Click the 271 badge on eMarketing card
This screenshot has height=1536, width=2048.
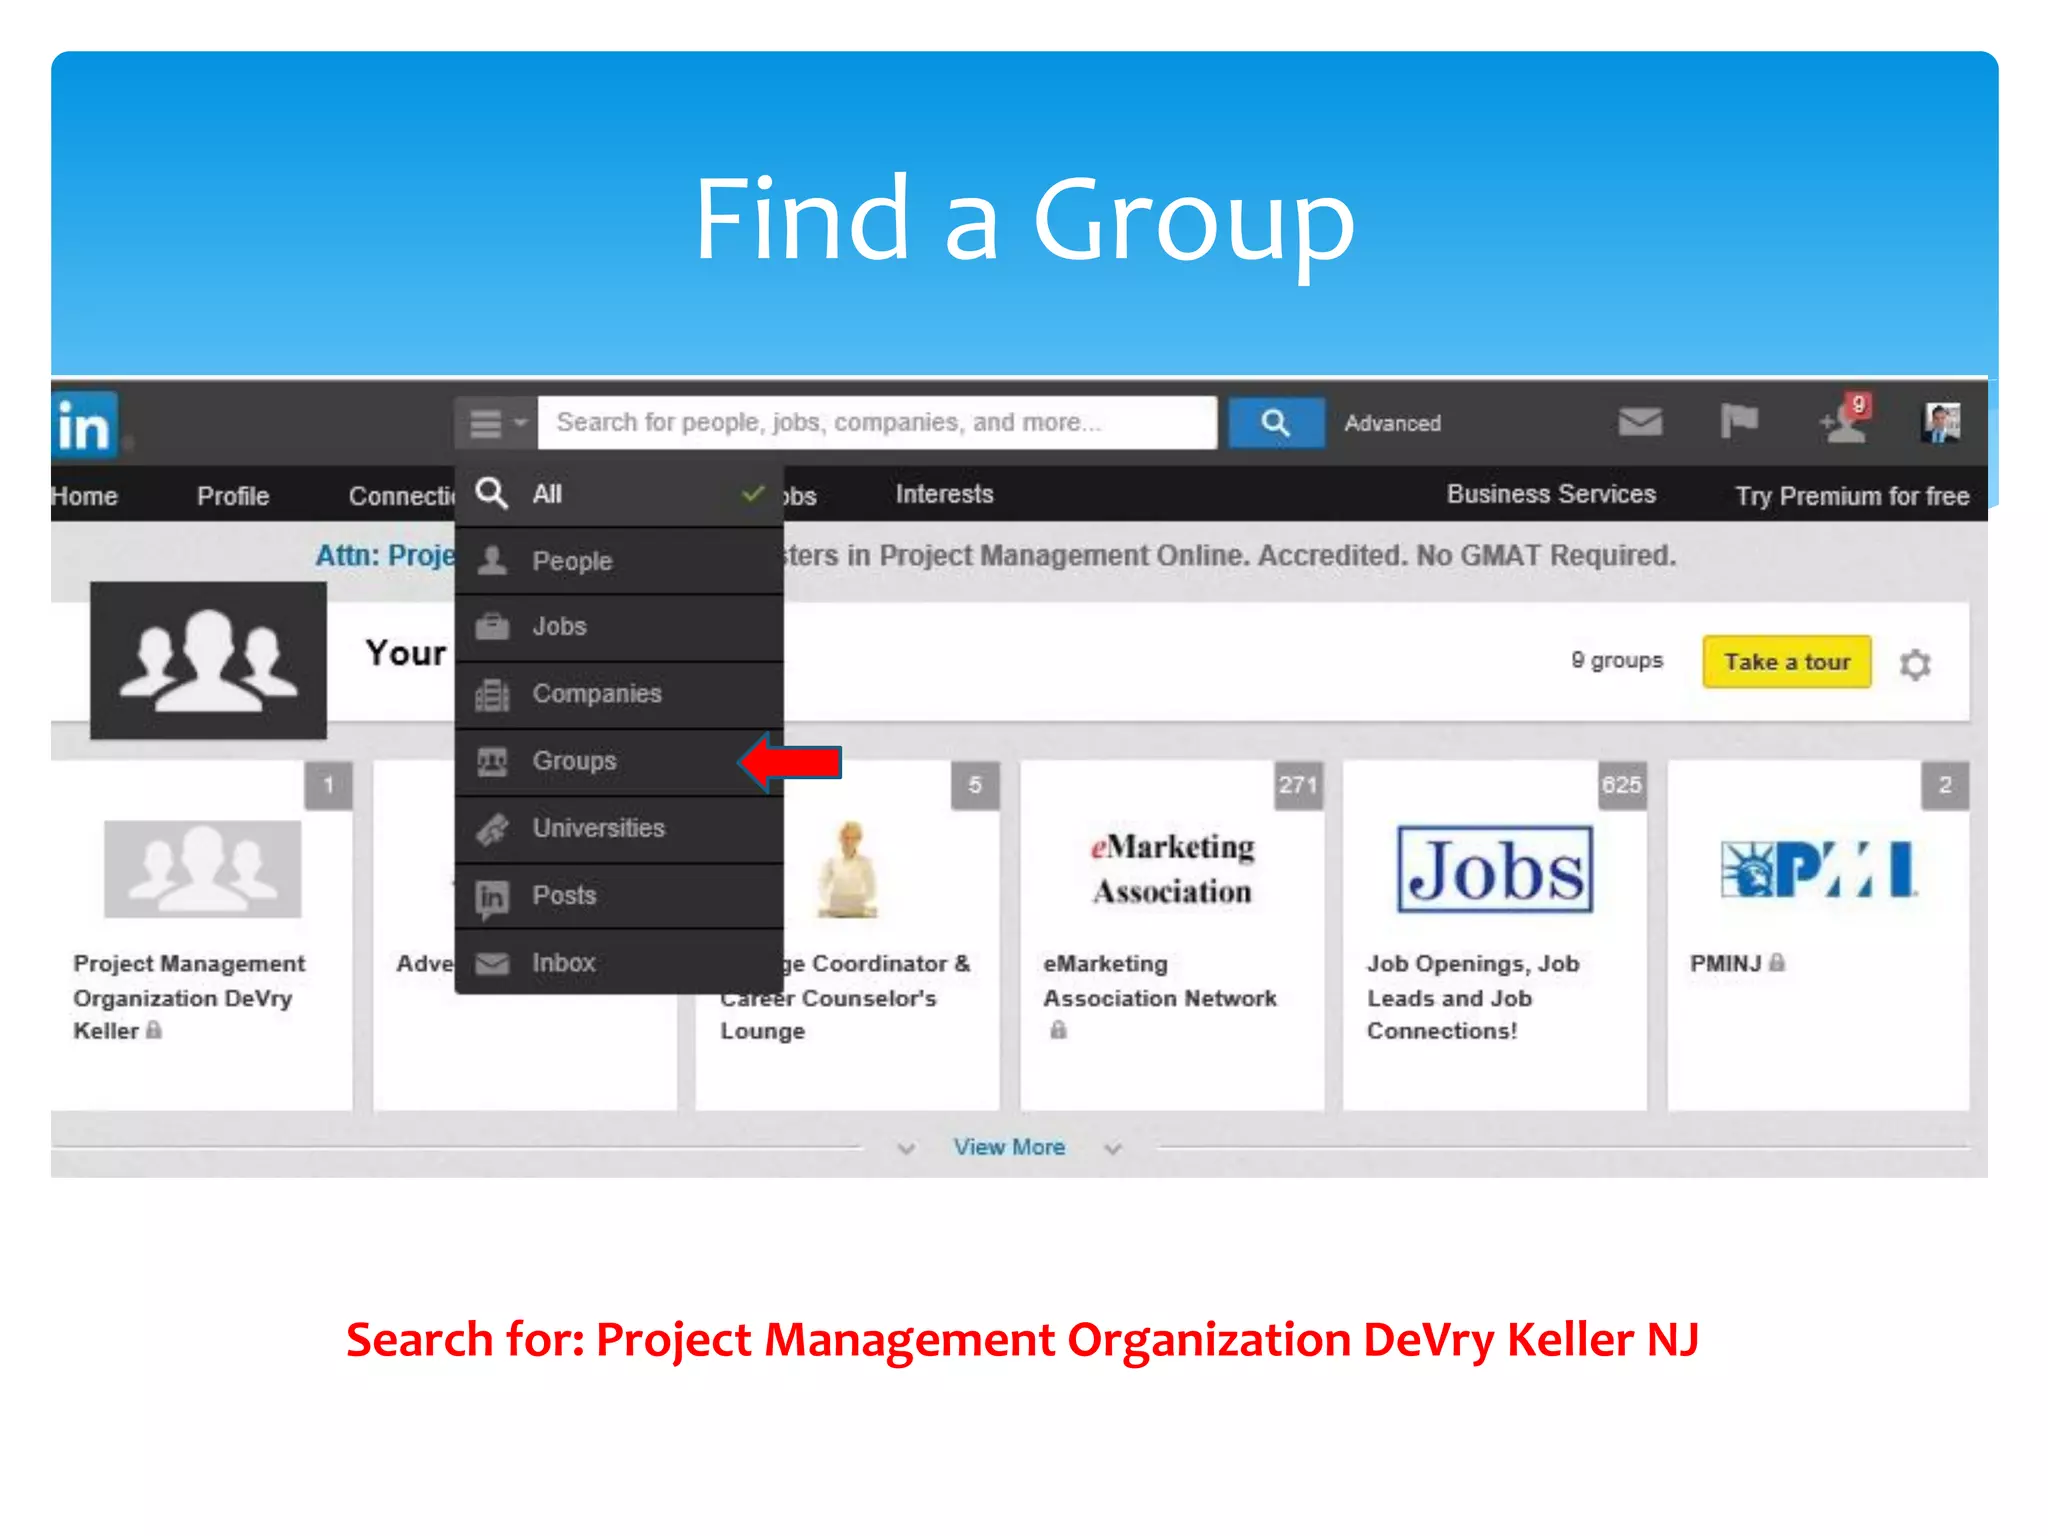(1298, 785)
